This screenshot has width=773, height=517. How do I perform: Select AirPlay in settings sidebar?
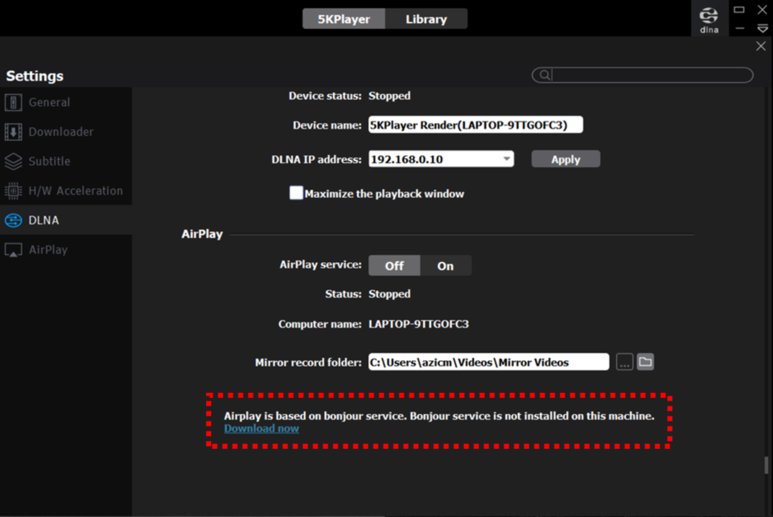click(x=66, y=250)
